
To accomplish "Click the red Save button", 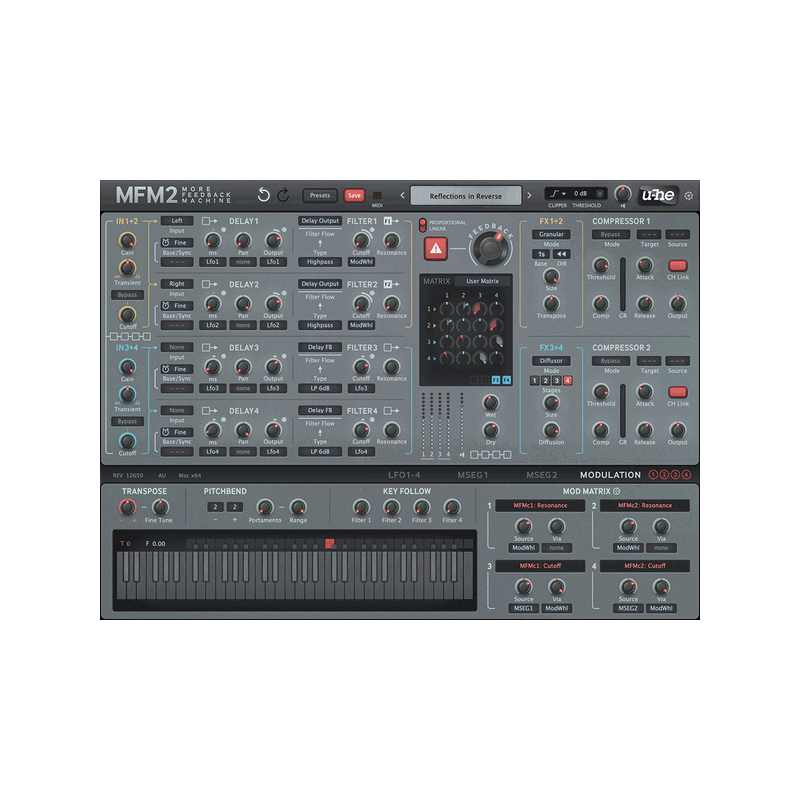I will pyautogui.click(x=354, y=195).
